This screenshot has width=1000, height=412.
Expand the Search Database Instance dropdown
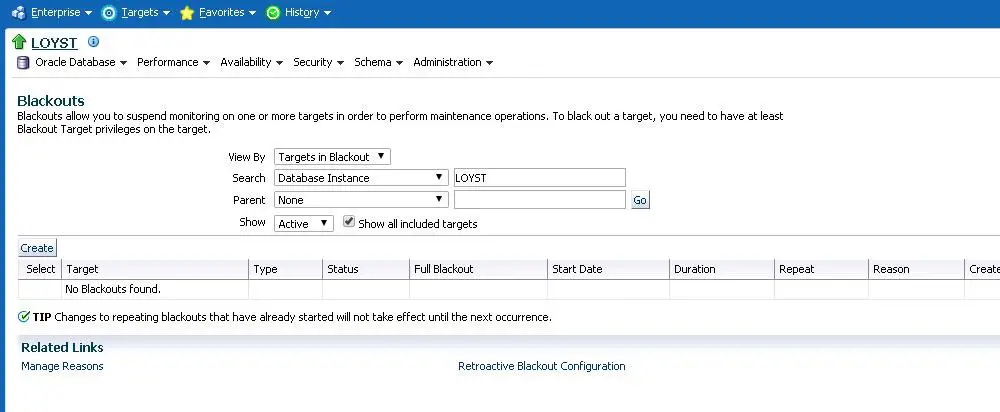point(361,178)
